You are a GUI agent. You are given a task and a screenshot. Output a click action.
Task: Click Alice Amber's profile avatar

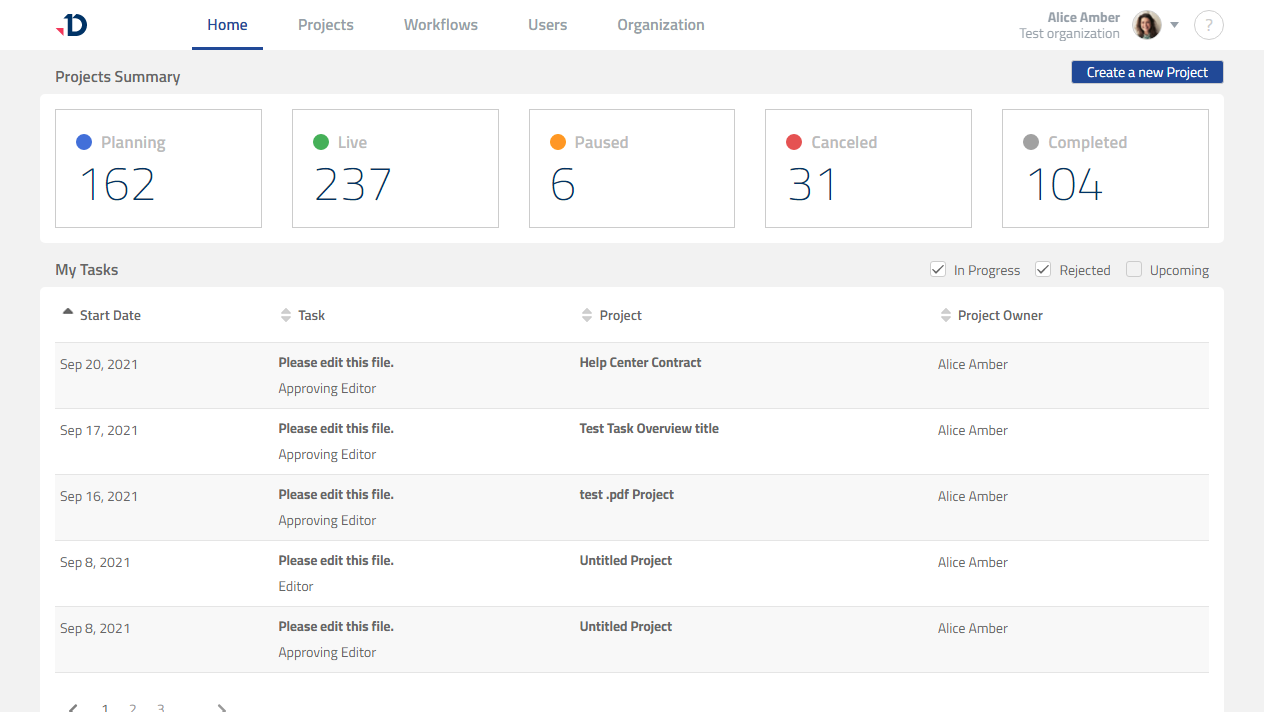[1145, 24]
